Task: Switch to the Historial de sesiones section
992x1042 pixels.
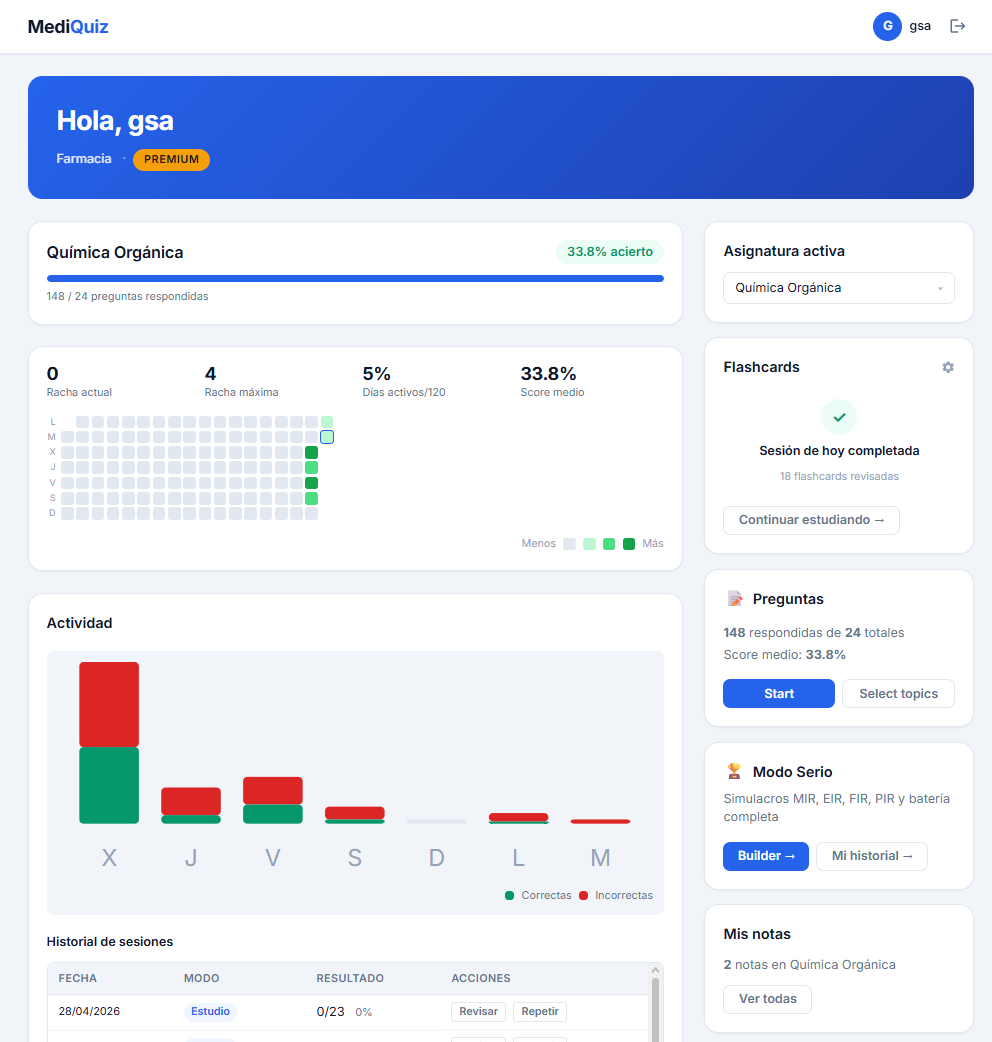Action: [x=109, y=941]
